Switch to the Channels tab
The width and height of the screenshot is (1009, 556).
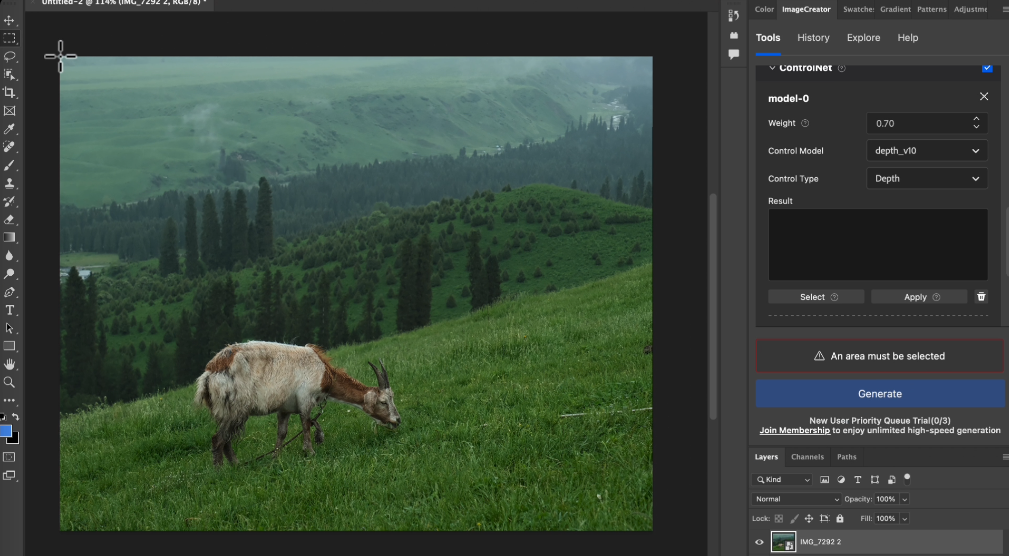click(807, 457)
